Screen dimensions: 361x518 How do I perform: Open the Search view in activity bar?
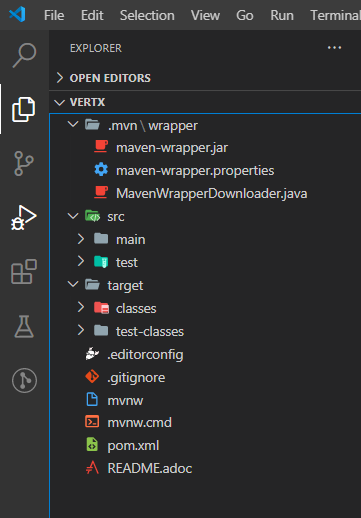[24, 55]
